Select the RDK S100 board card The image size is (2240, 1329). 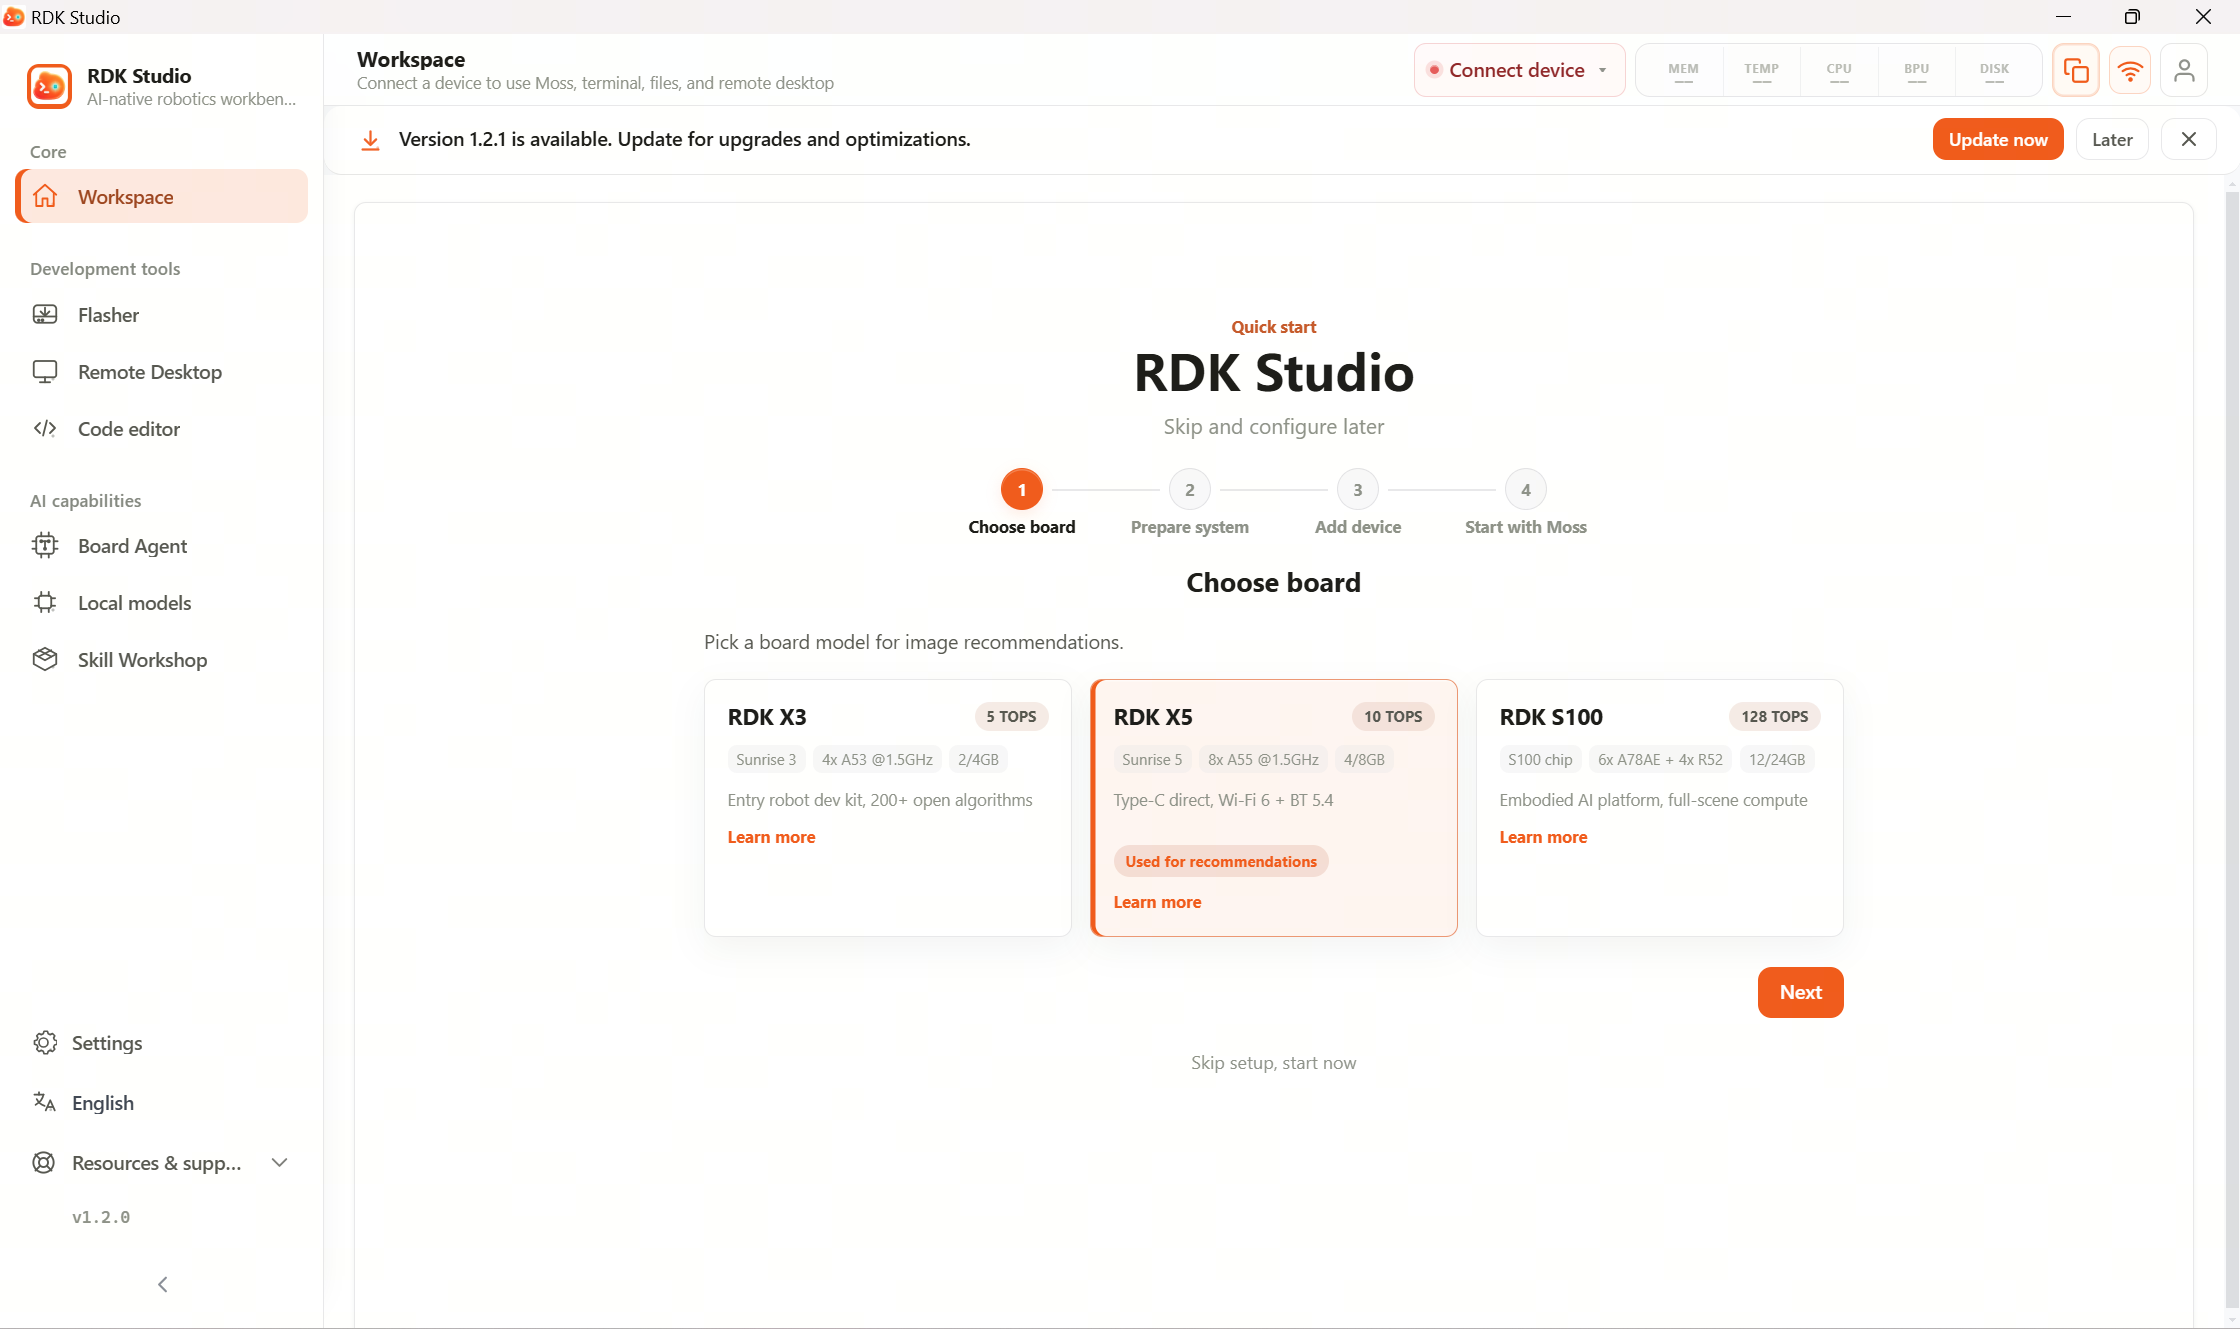click(x=1660, y=808)
